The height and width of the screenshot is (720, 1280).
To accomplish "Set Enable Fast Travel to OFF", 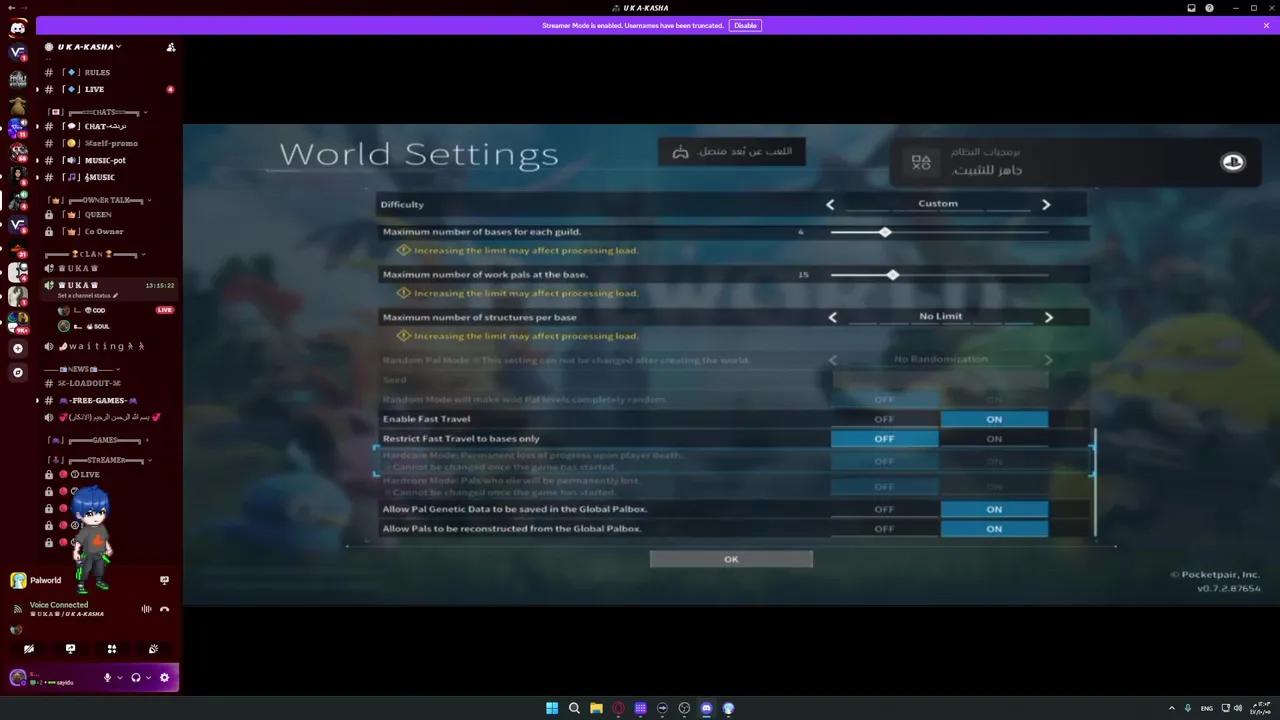I will point(884,419).
